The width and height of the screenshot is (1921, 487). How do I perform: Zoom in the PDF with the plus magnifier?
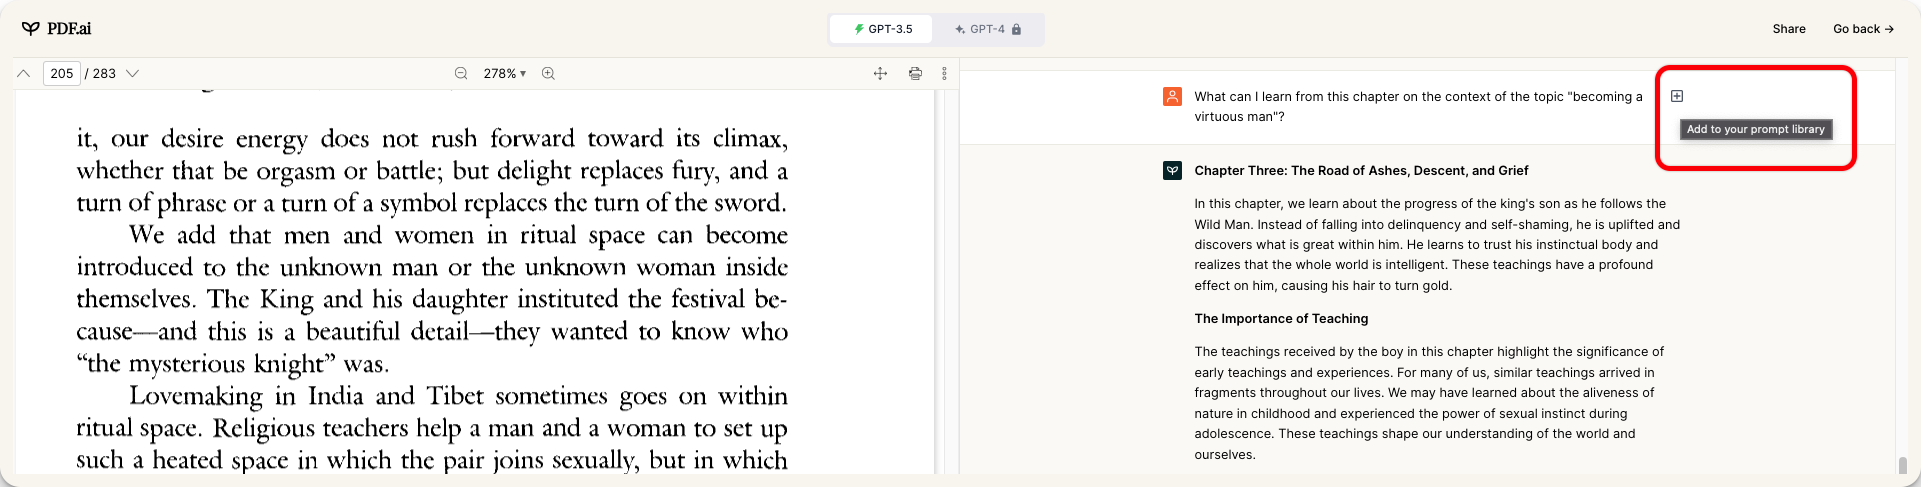click(x=548, y=73)
